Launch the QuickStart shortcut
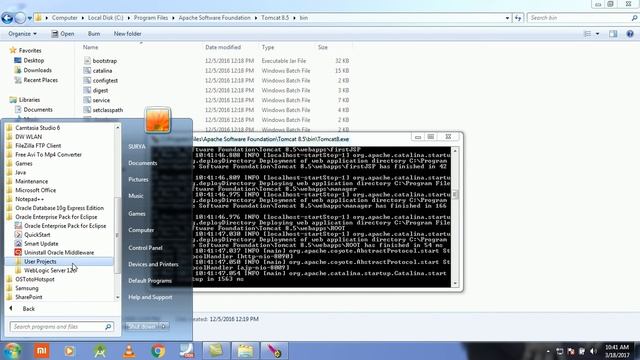This screenshot has height=360, width=640. 37,235
